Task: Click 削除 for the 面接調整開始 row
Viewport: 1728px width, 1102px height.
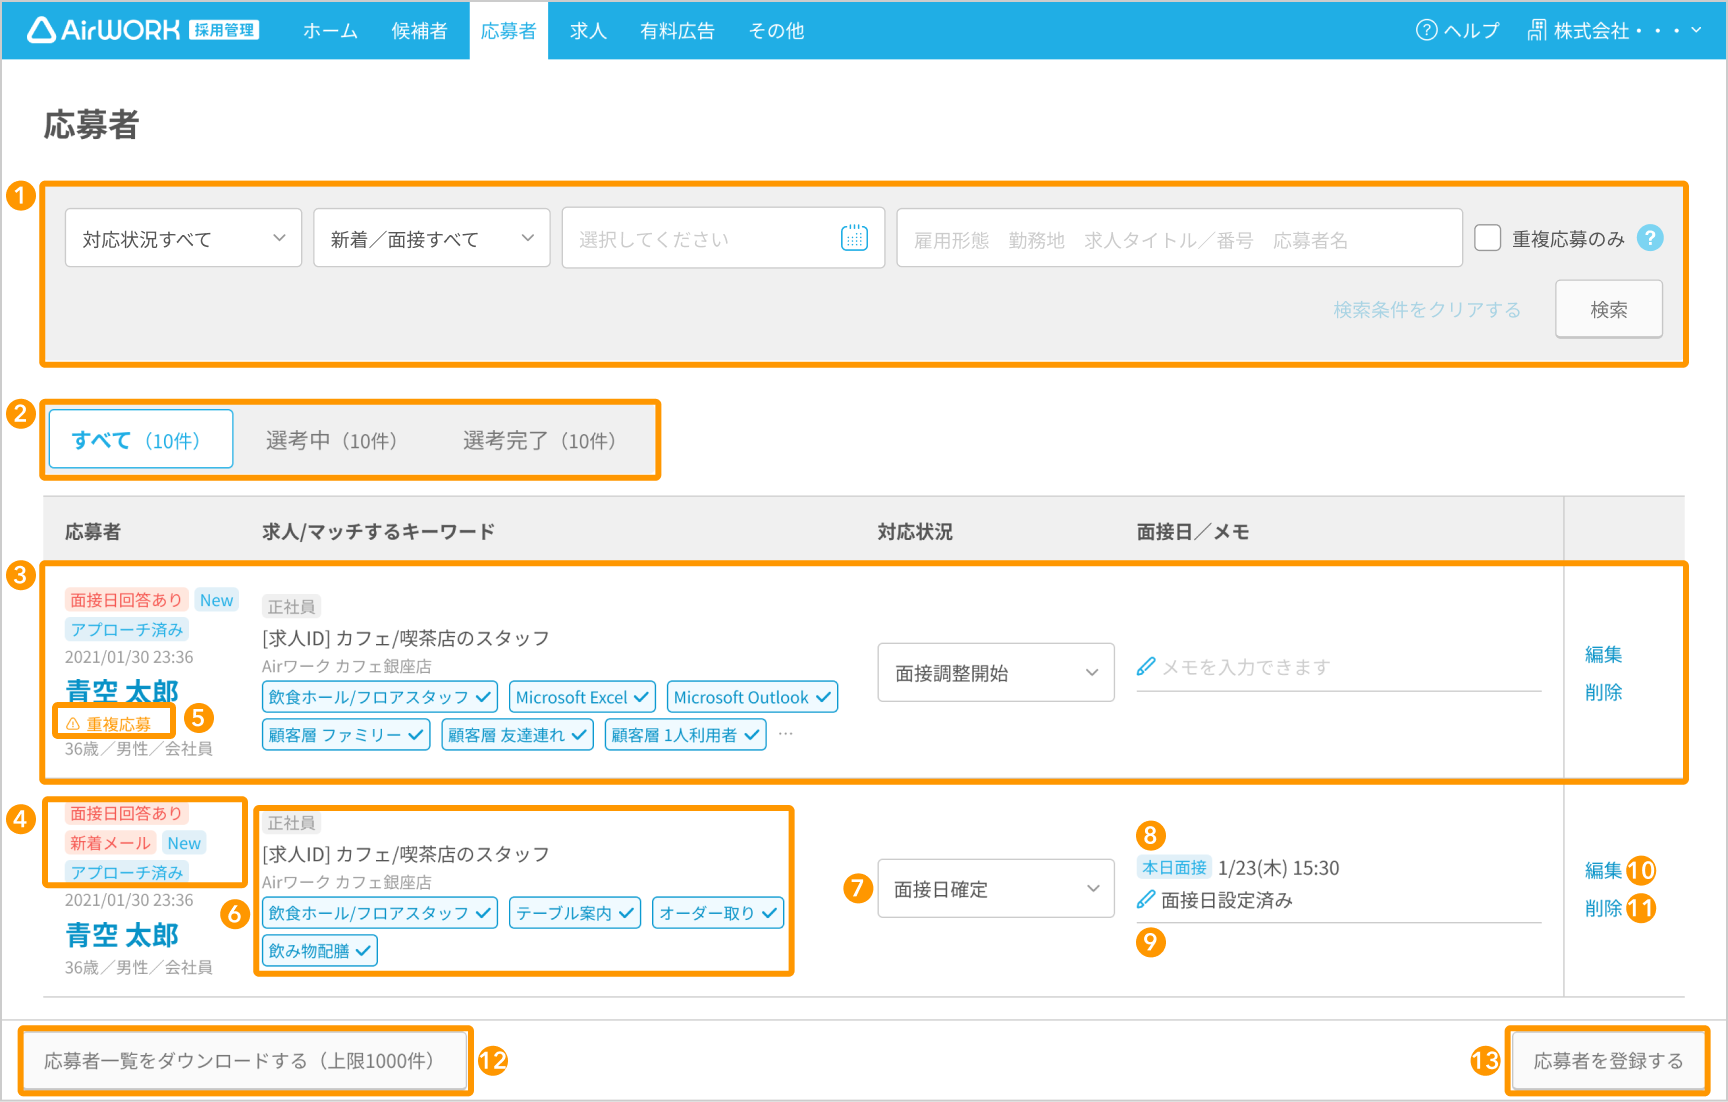Action: [1603, 692]
